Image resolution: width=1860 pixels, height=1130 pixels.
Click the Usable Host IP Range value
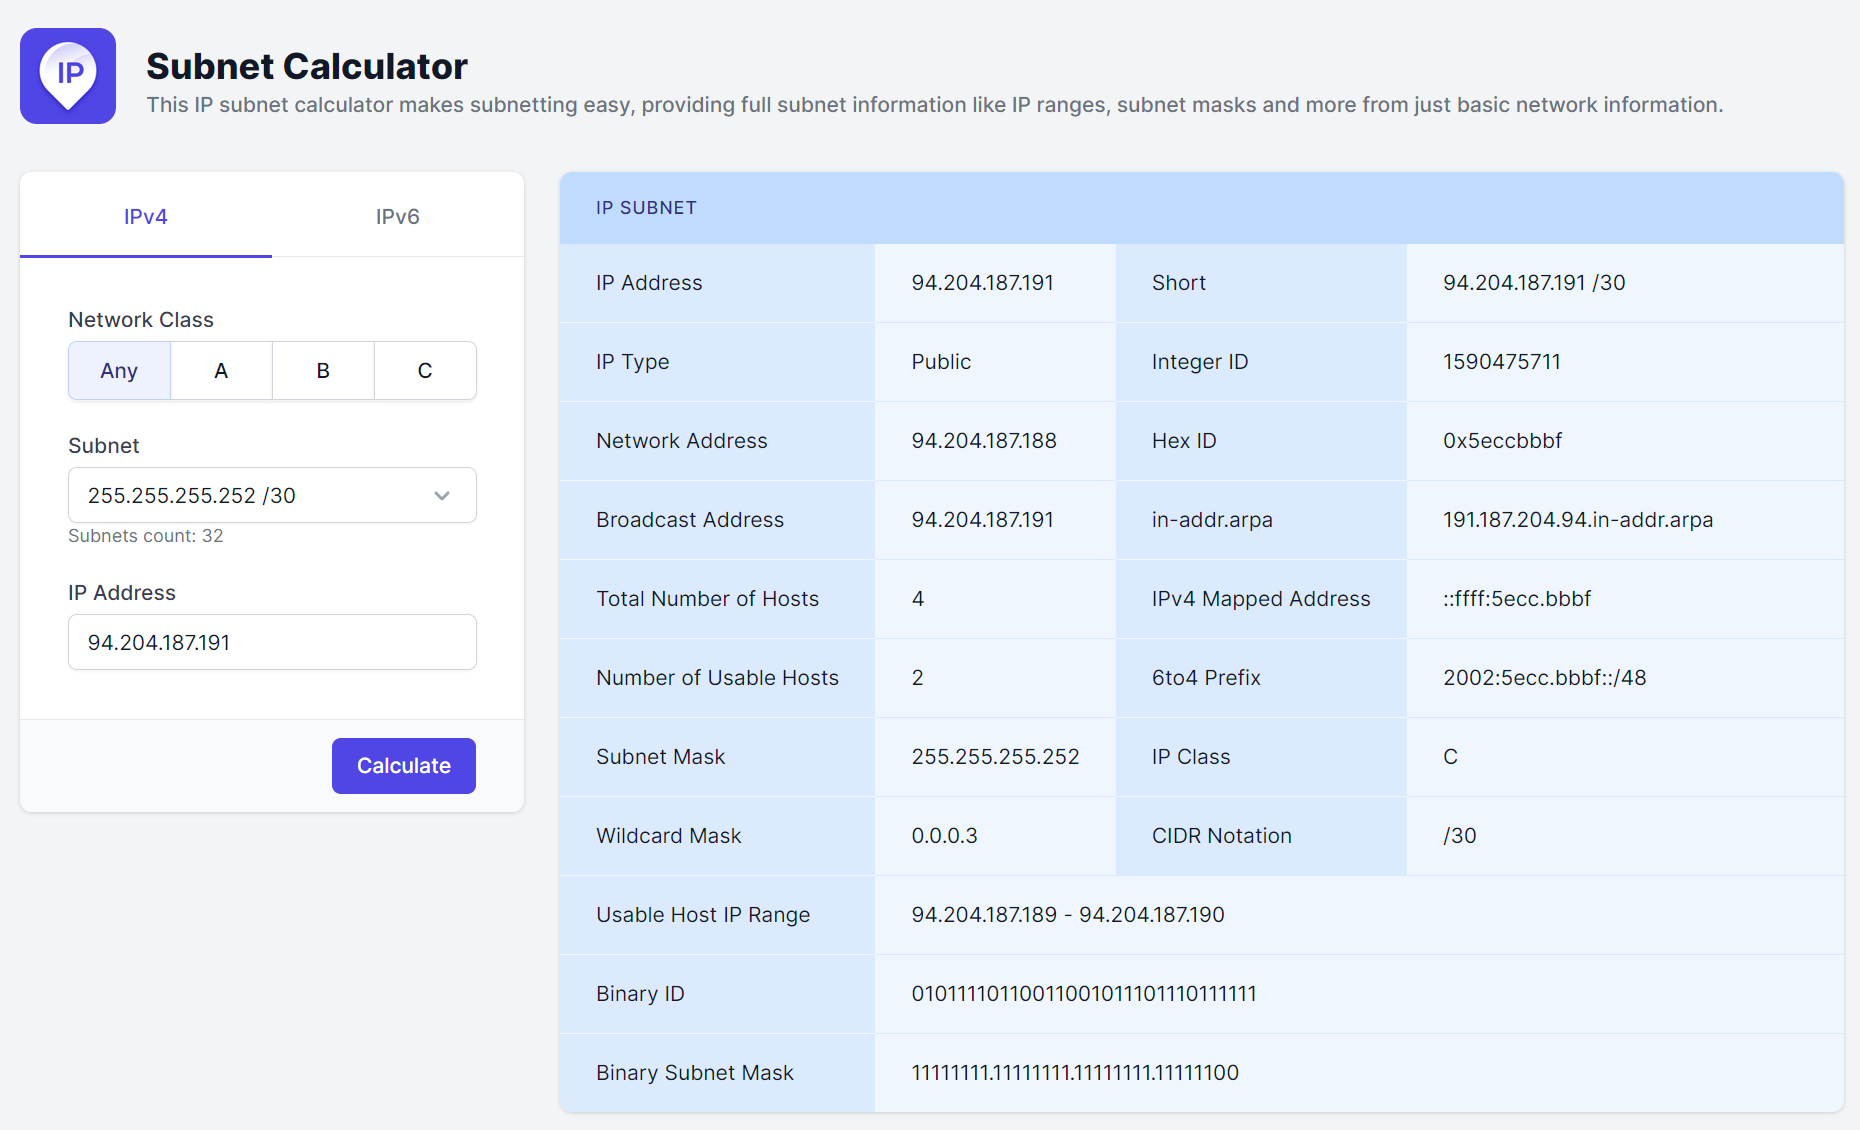1067,915
